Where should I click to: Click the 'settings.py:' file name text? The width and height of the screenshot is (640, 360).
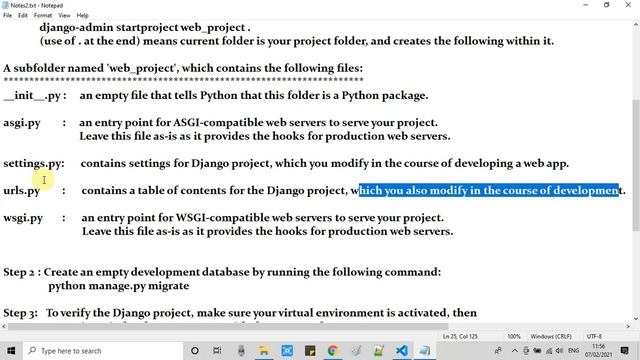pos(34,164)
